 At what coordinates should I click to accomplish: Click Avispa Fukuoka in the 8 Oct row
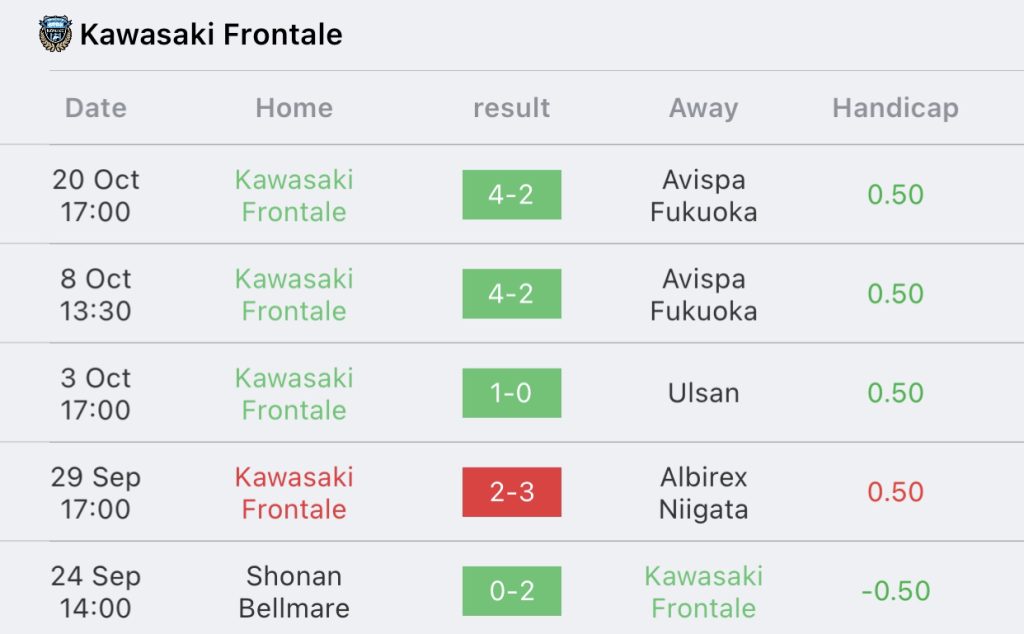point(703,294)
